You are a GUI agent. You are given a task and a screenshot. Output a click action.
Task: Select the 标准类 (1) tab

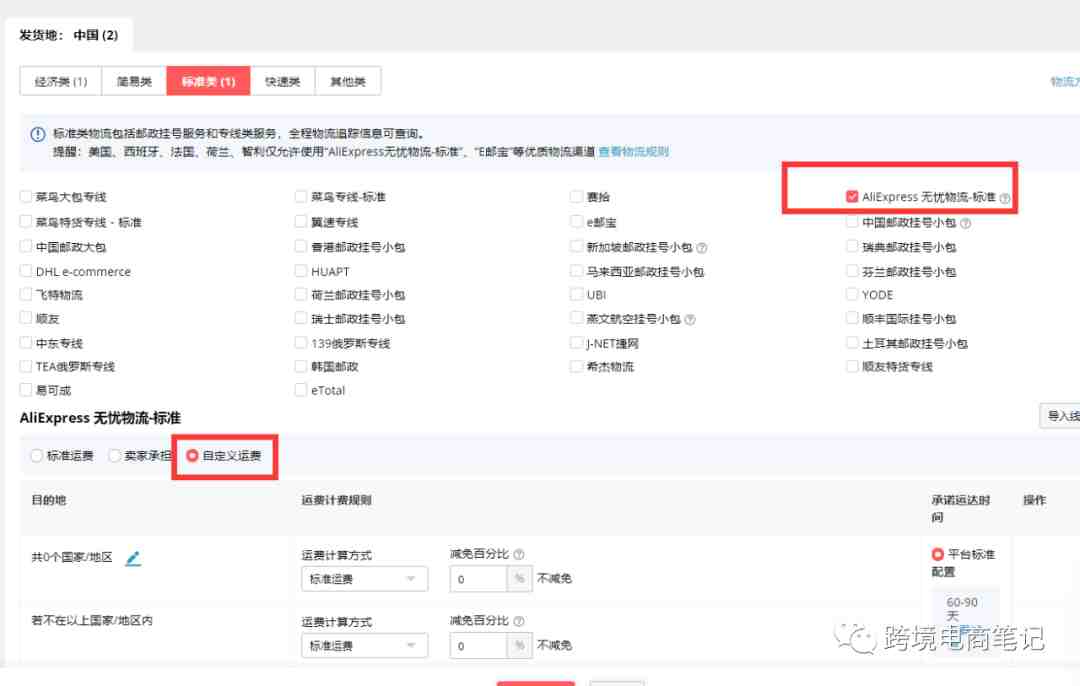tap(209, 81)
